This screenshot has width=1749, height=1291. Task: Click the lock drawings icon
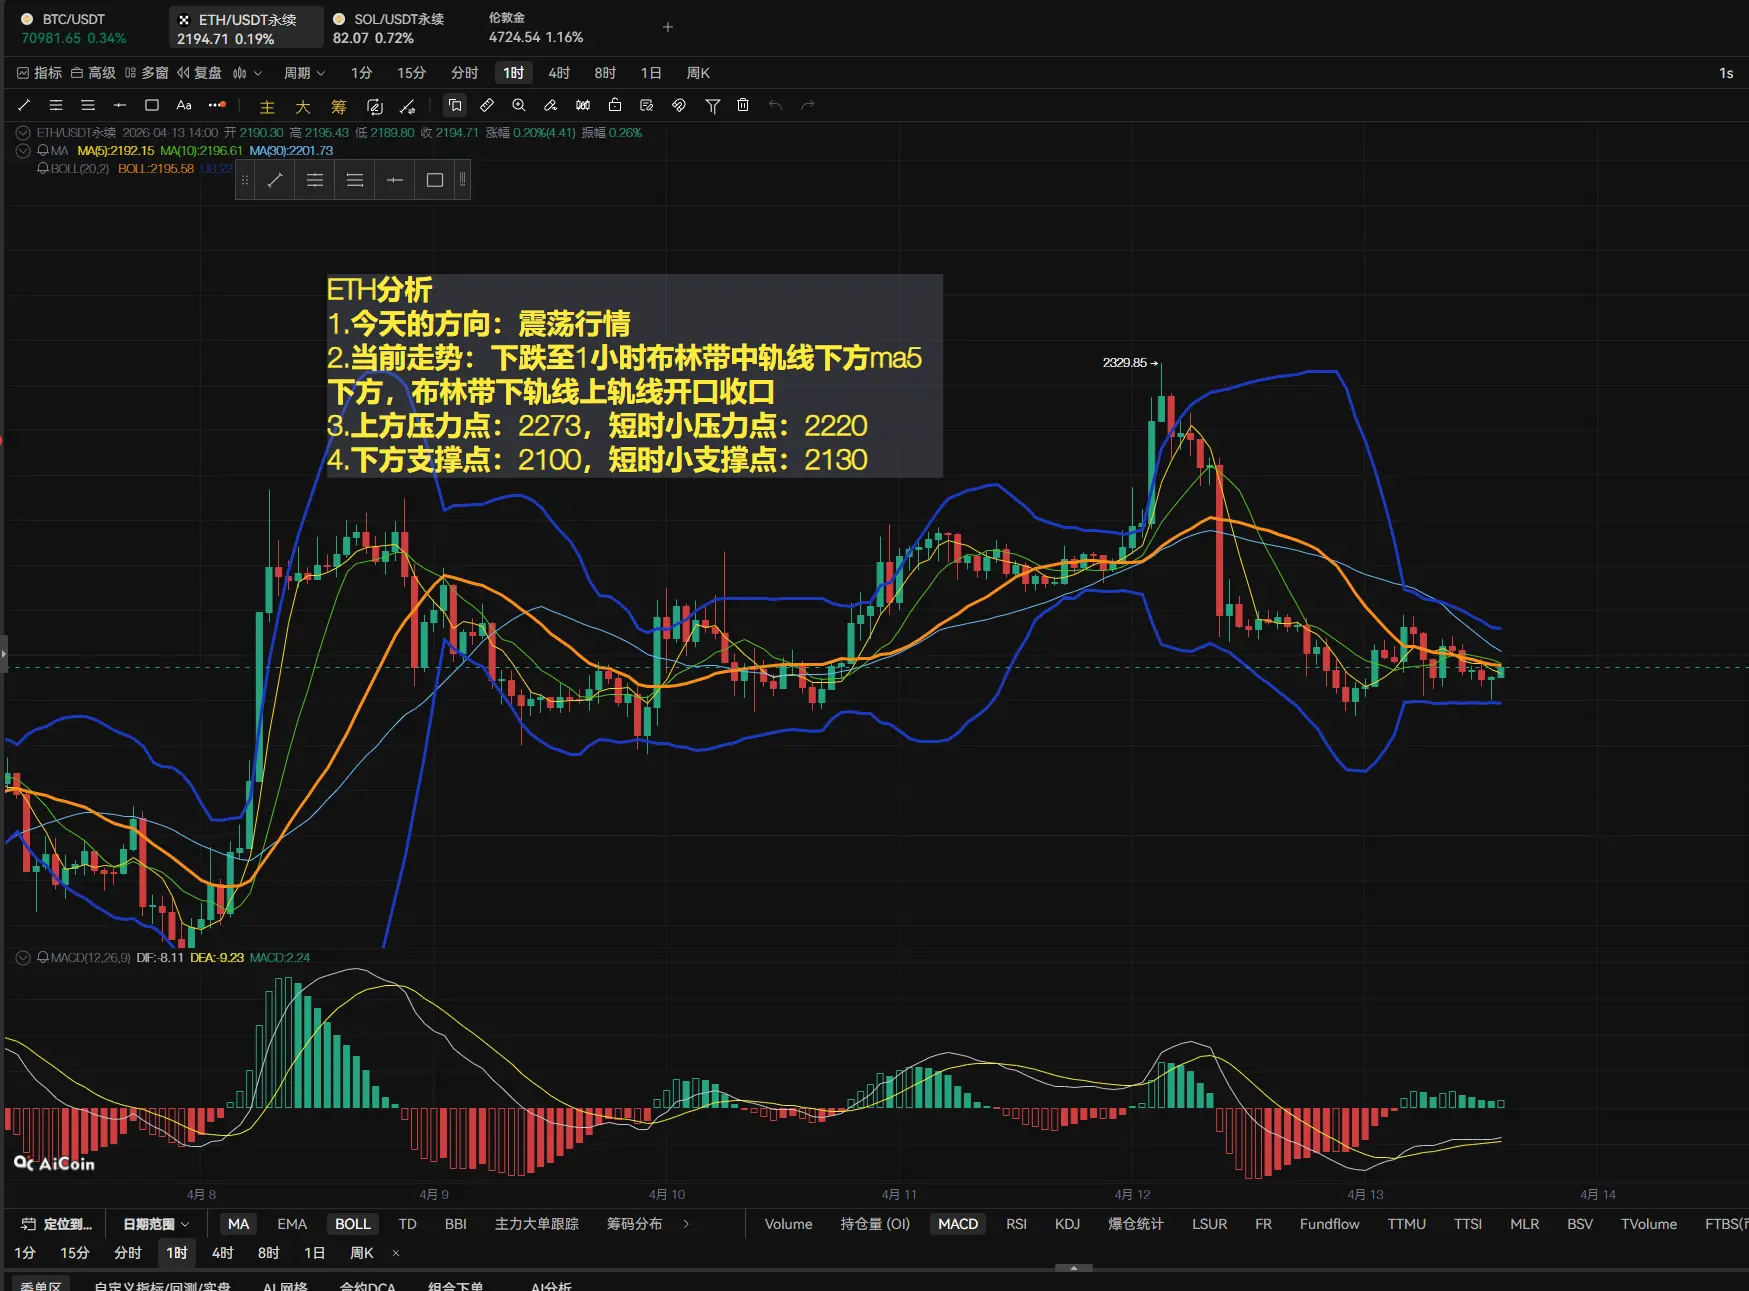point(615,105)
